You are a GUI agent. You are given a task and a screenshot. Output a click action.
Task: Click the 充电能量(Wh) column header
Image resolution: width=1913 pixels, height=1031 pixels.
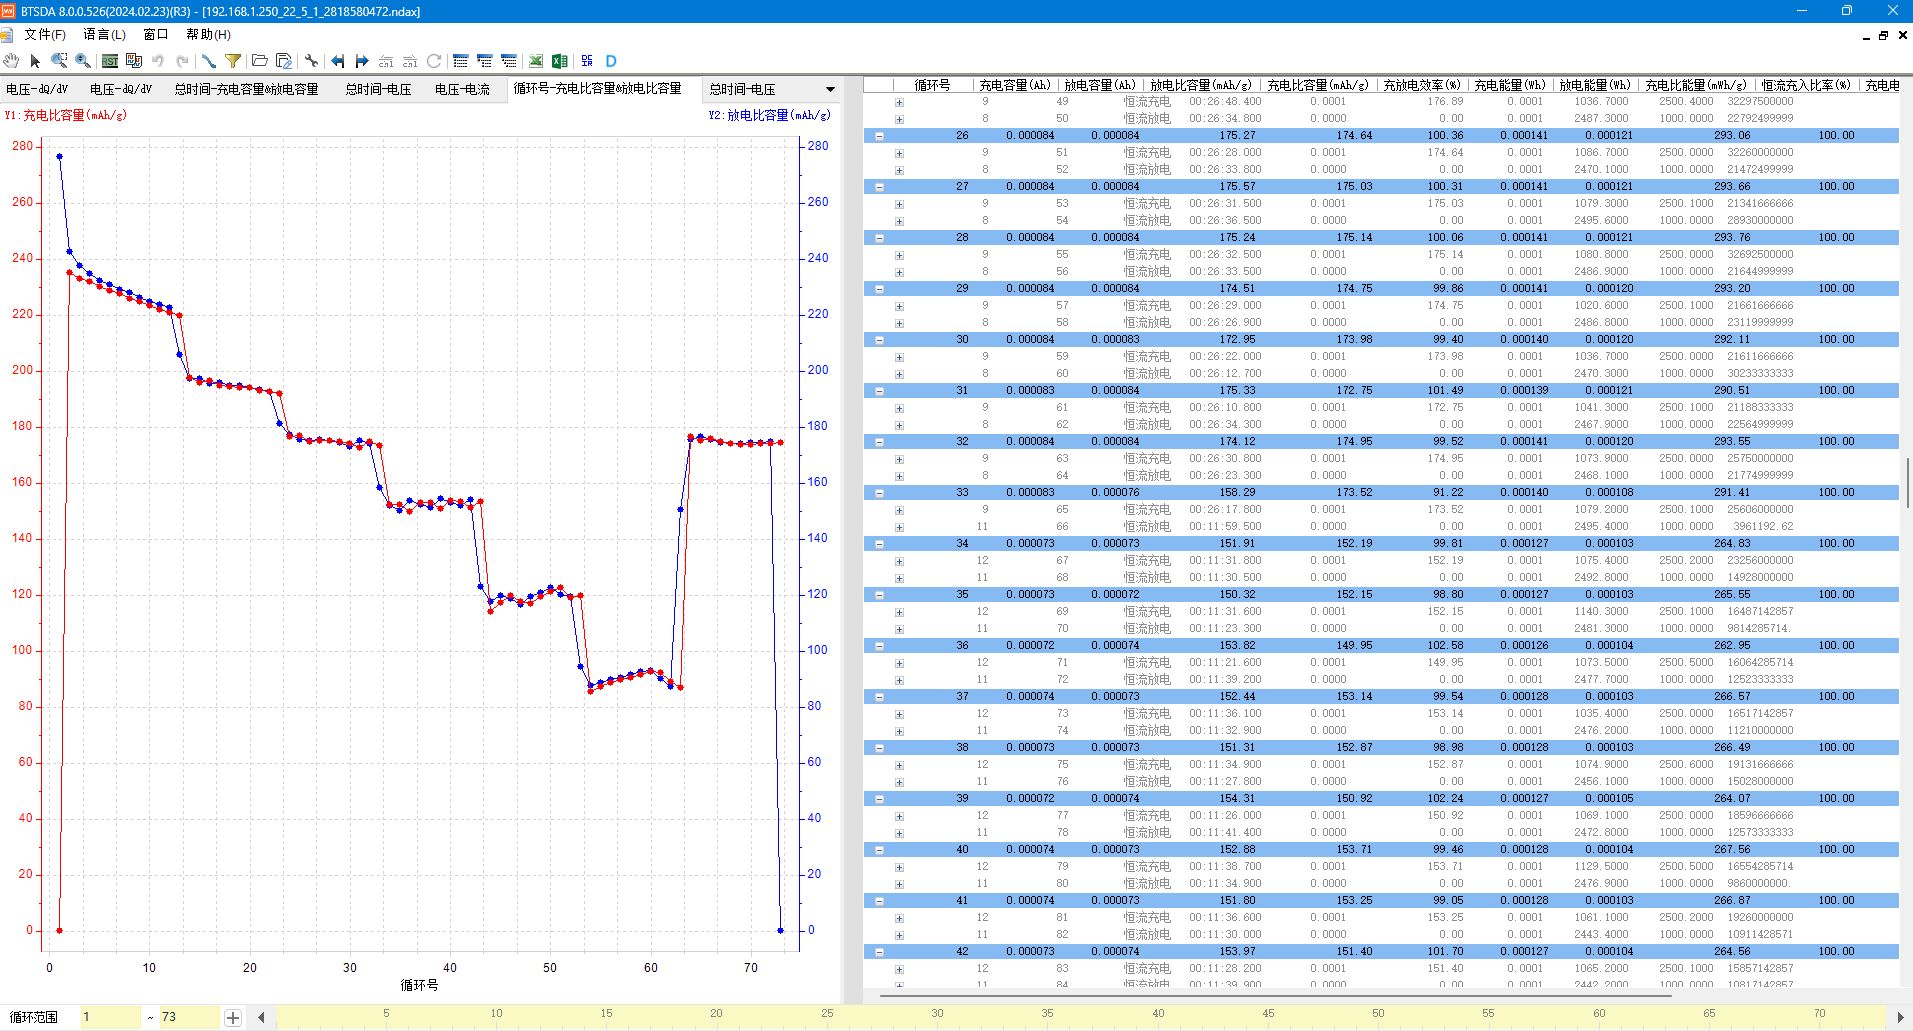pyautogui.click(x=1509, y=85)
